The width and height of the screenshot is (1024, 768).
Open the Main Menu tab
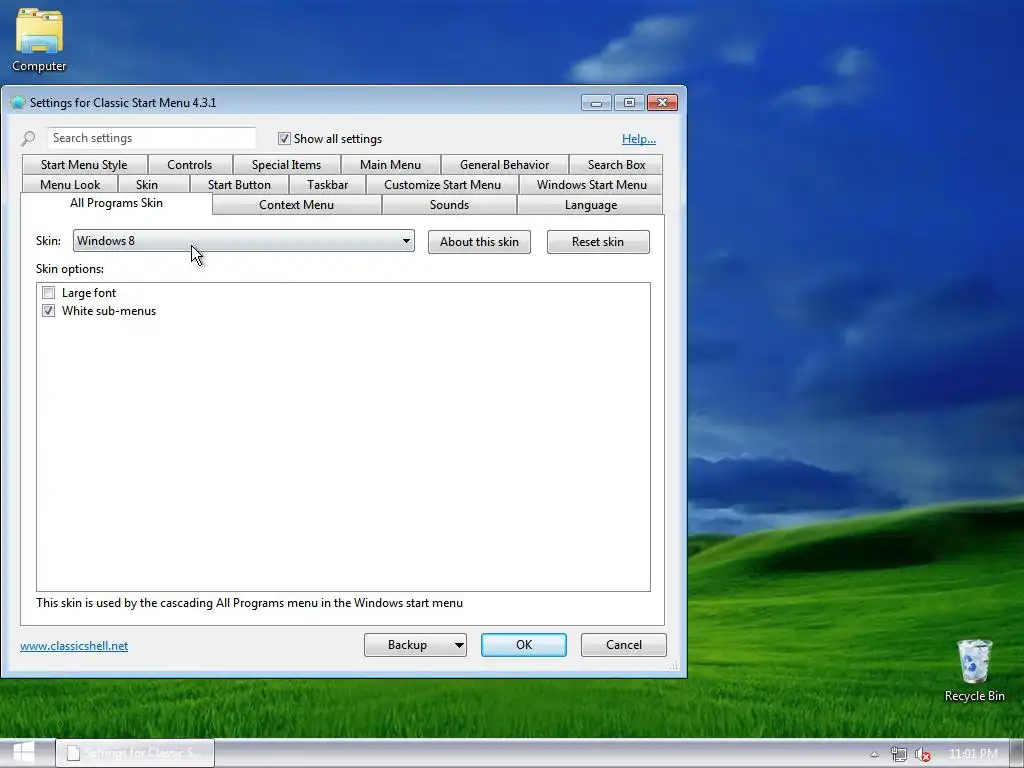pyautogui.click(x=391, y=165)
